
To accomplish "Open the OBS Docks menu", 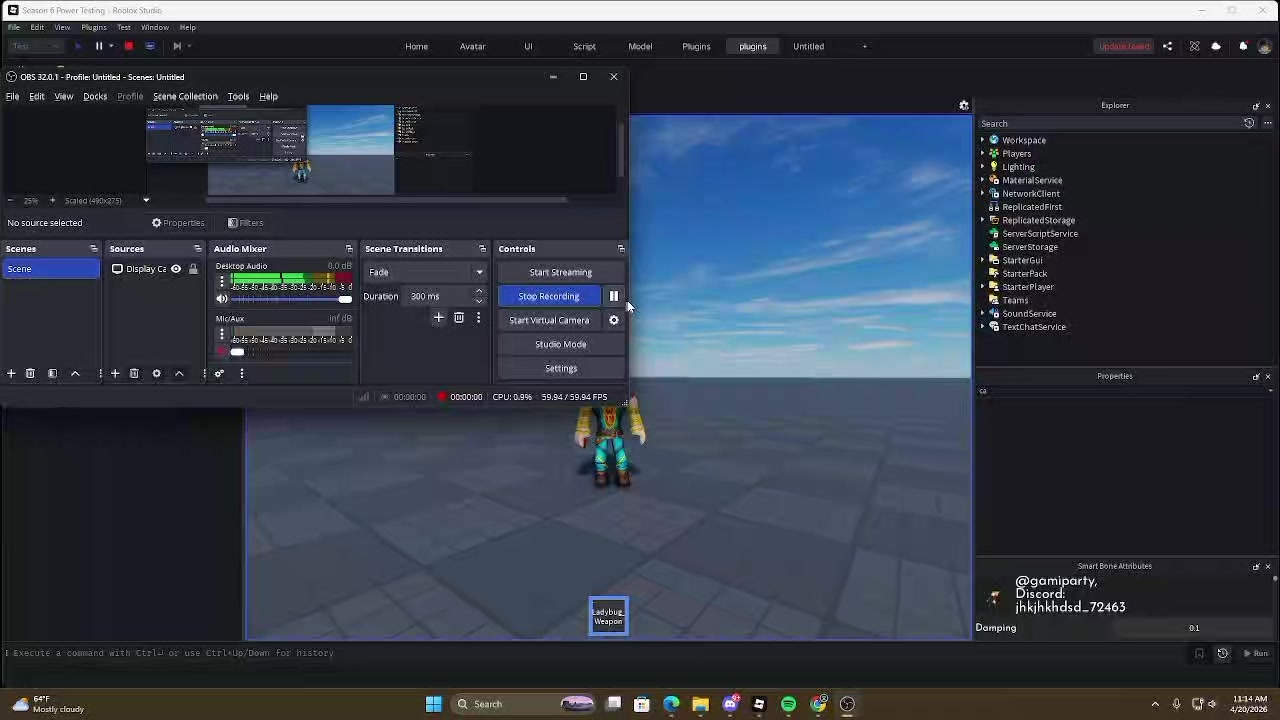I will [95, 97].
